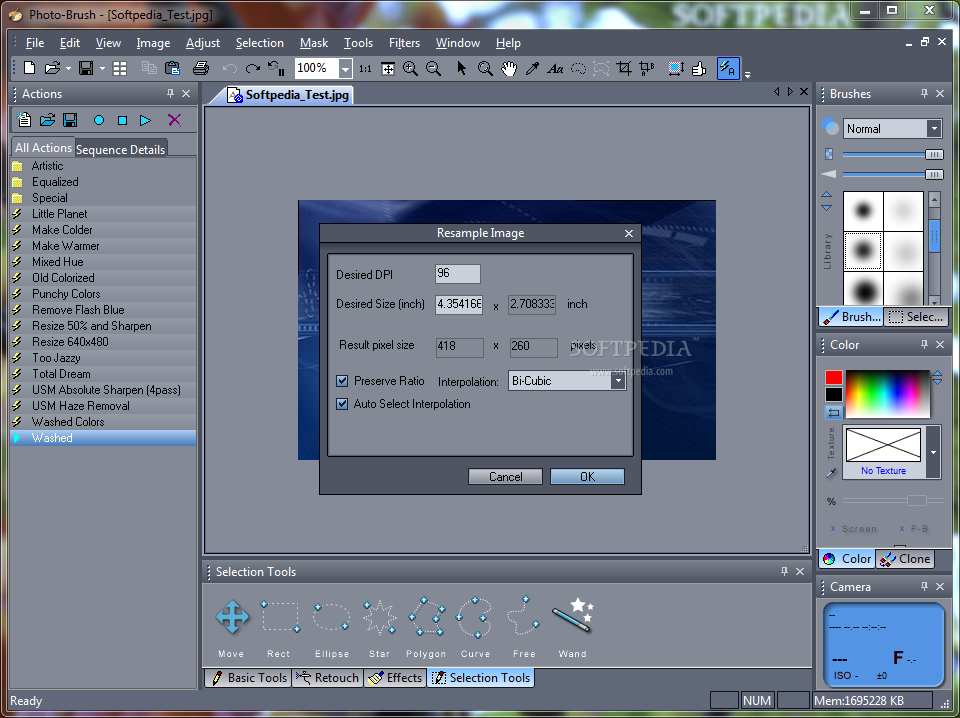Select the Hand pan tool
The height and width of the screenshot is (718, 960).
509,68
